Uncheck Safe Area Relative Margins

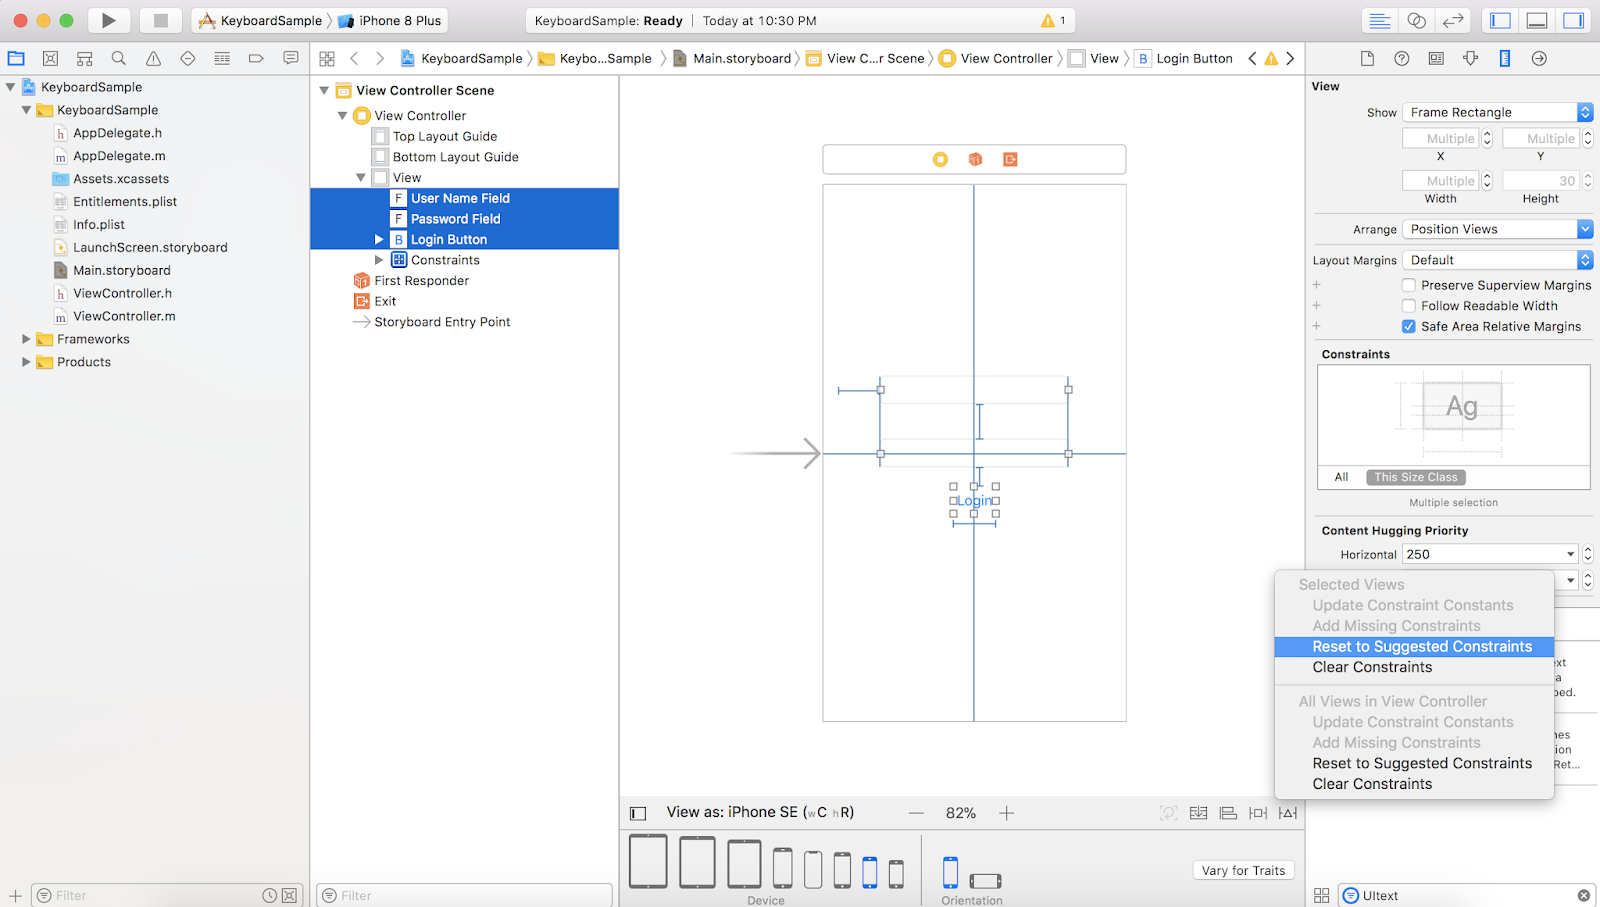pyautogui.click(x=1409, y=326)
